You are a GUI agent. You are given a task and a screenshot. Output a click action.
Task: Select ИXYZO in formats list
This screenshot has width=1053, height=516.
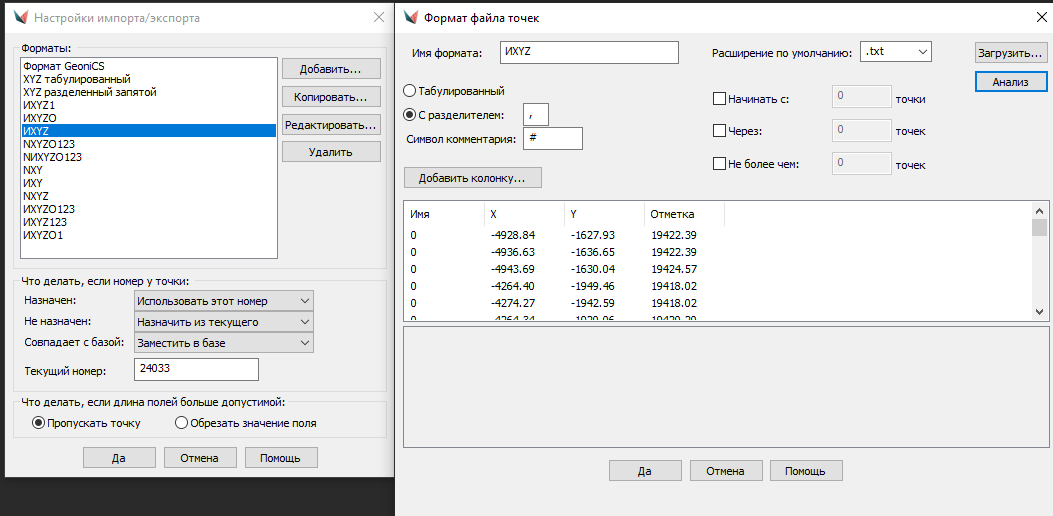[x=148, y=118]
